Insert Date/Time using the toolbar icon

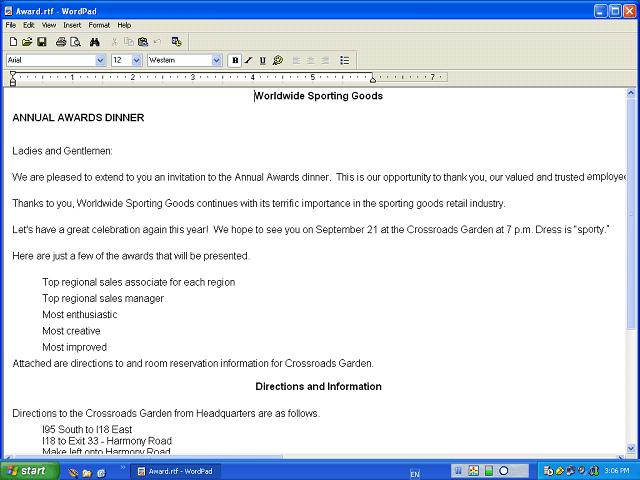coord(176,42)
